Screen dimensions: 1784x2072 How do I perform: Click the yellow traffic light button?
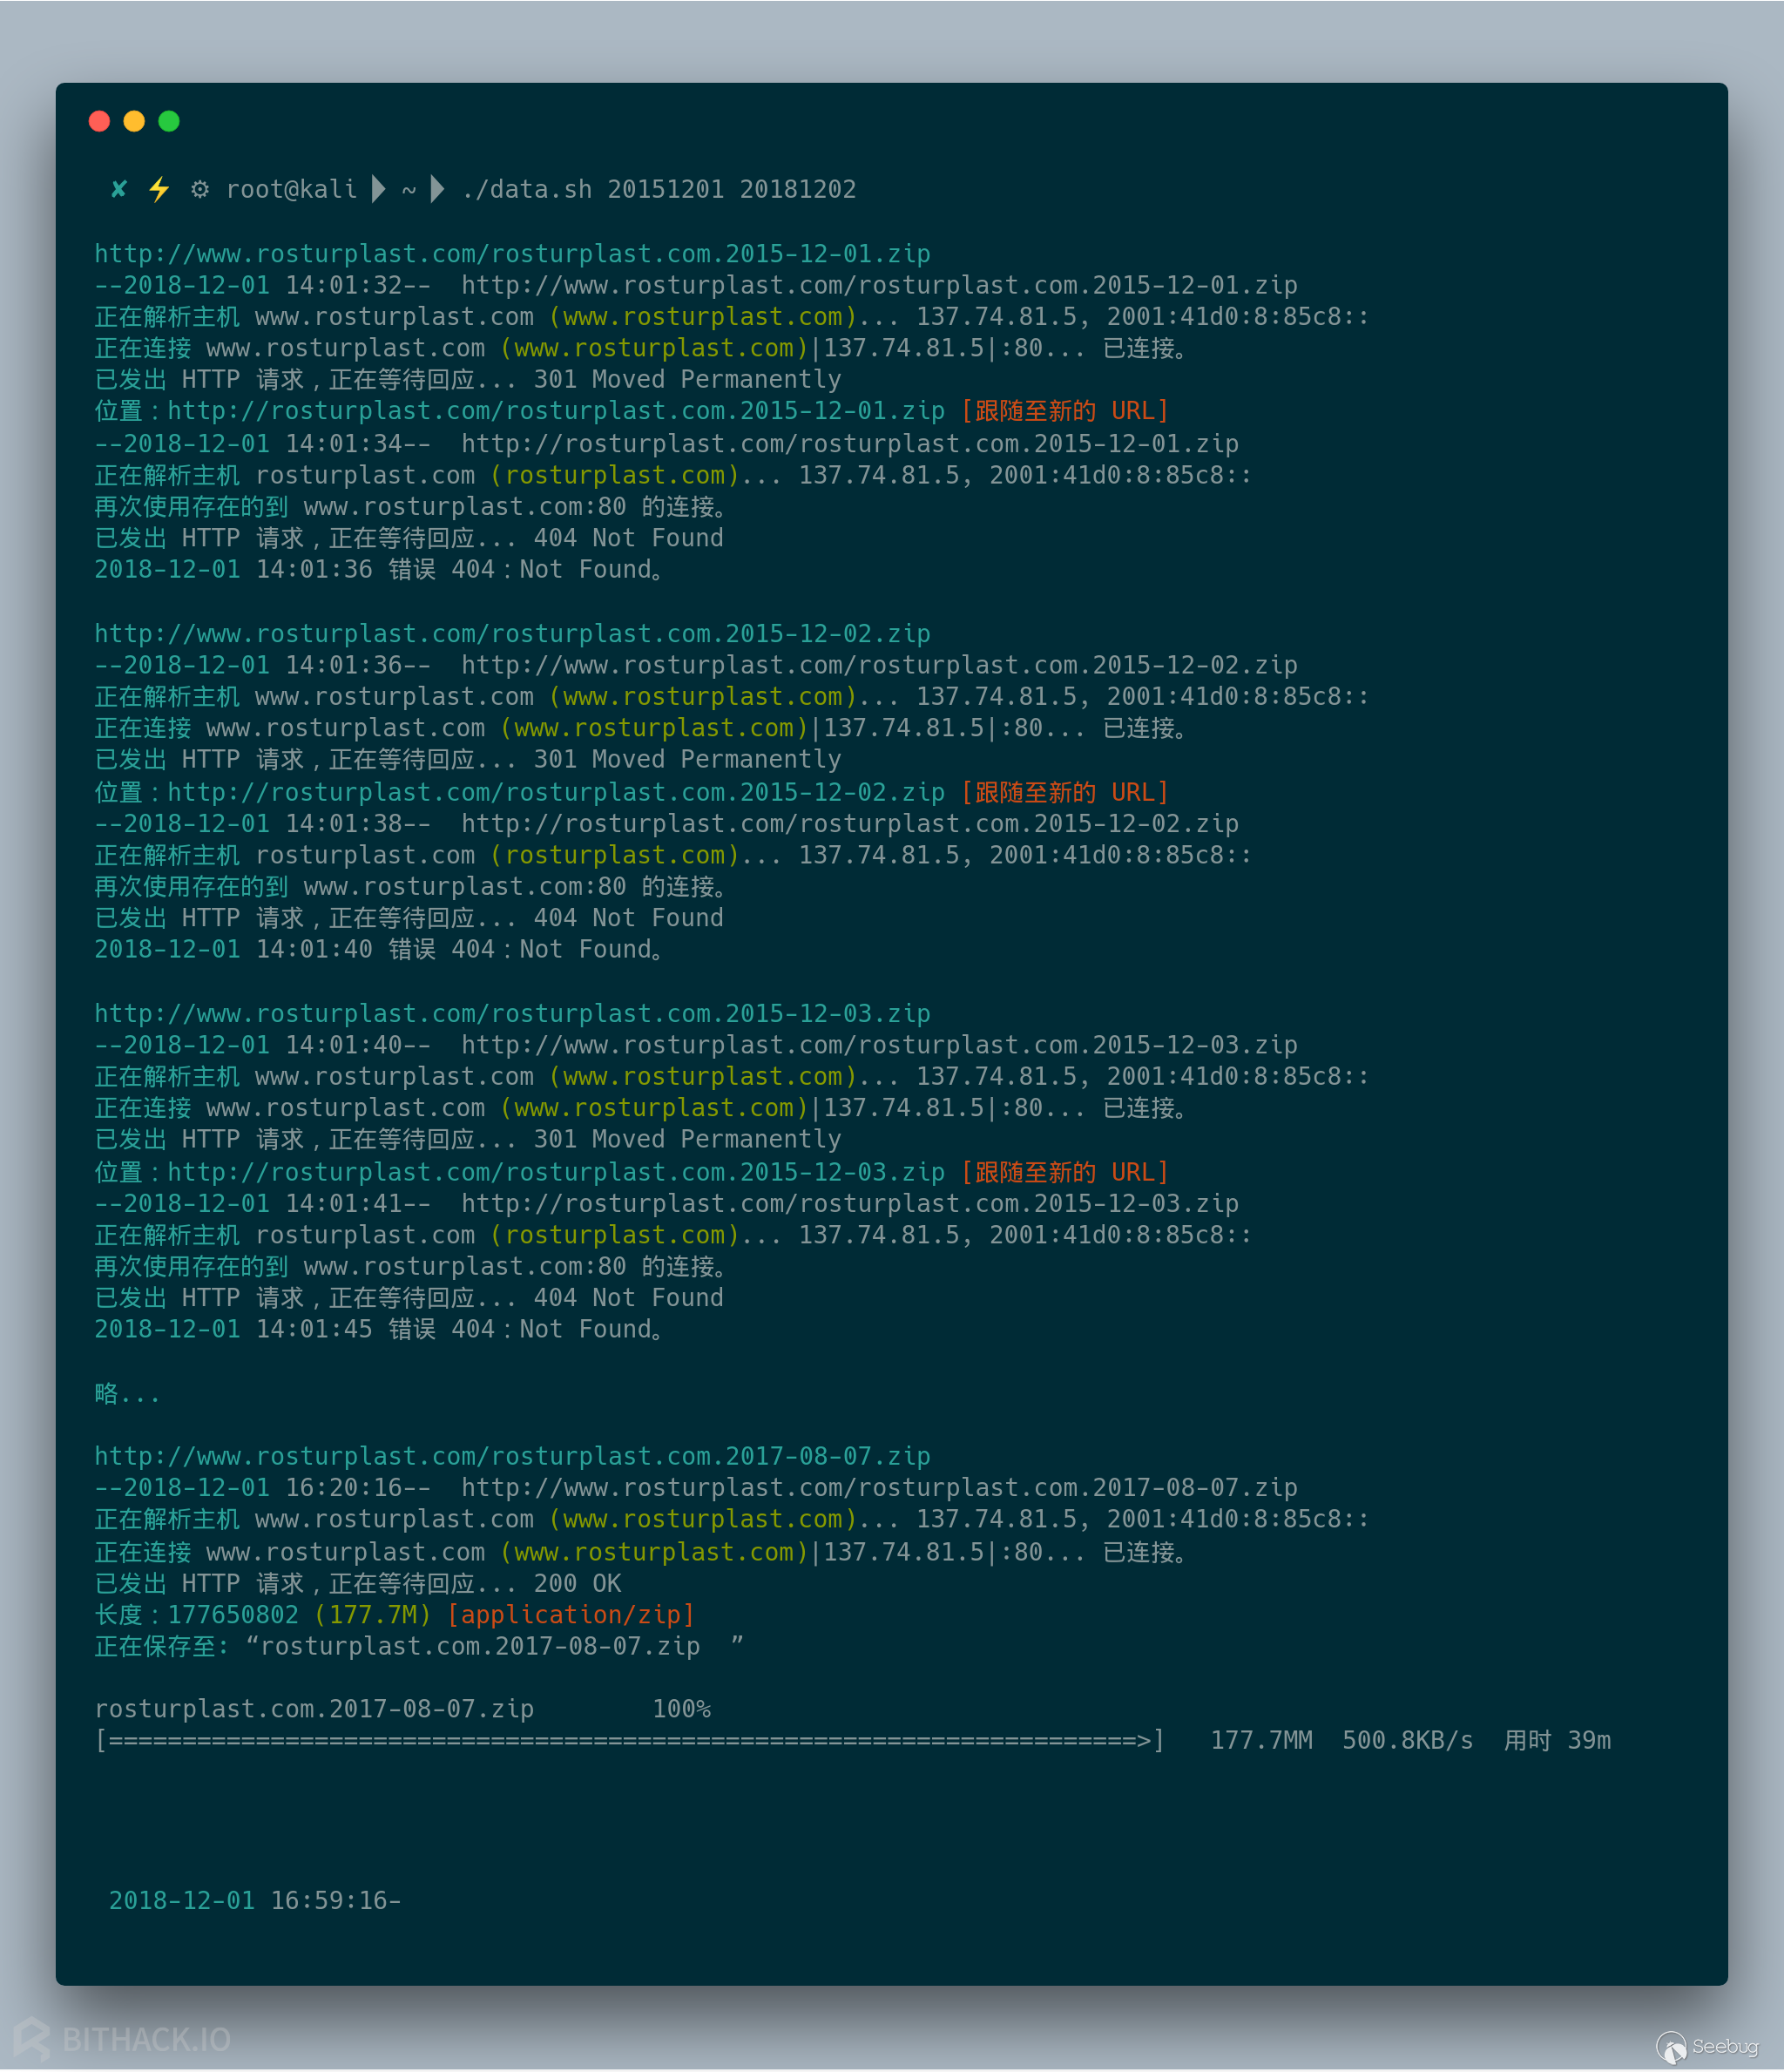pos(135,121)
